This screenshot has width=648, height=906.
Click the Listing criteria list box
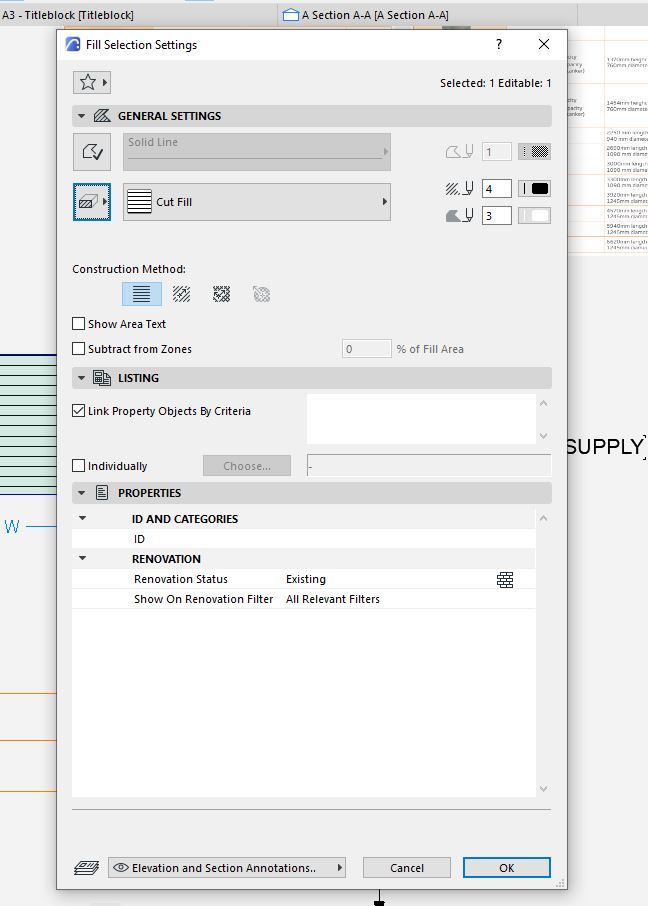(421, 419)
